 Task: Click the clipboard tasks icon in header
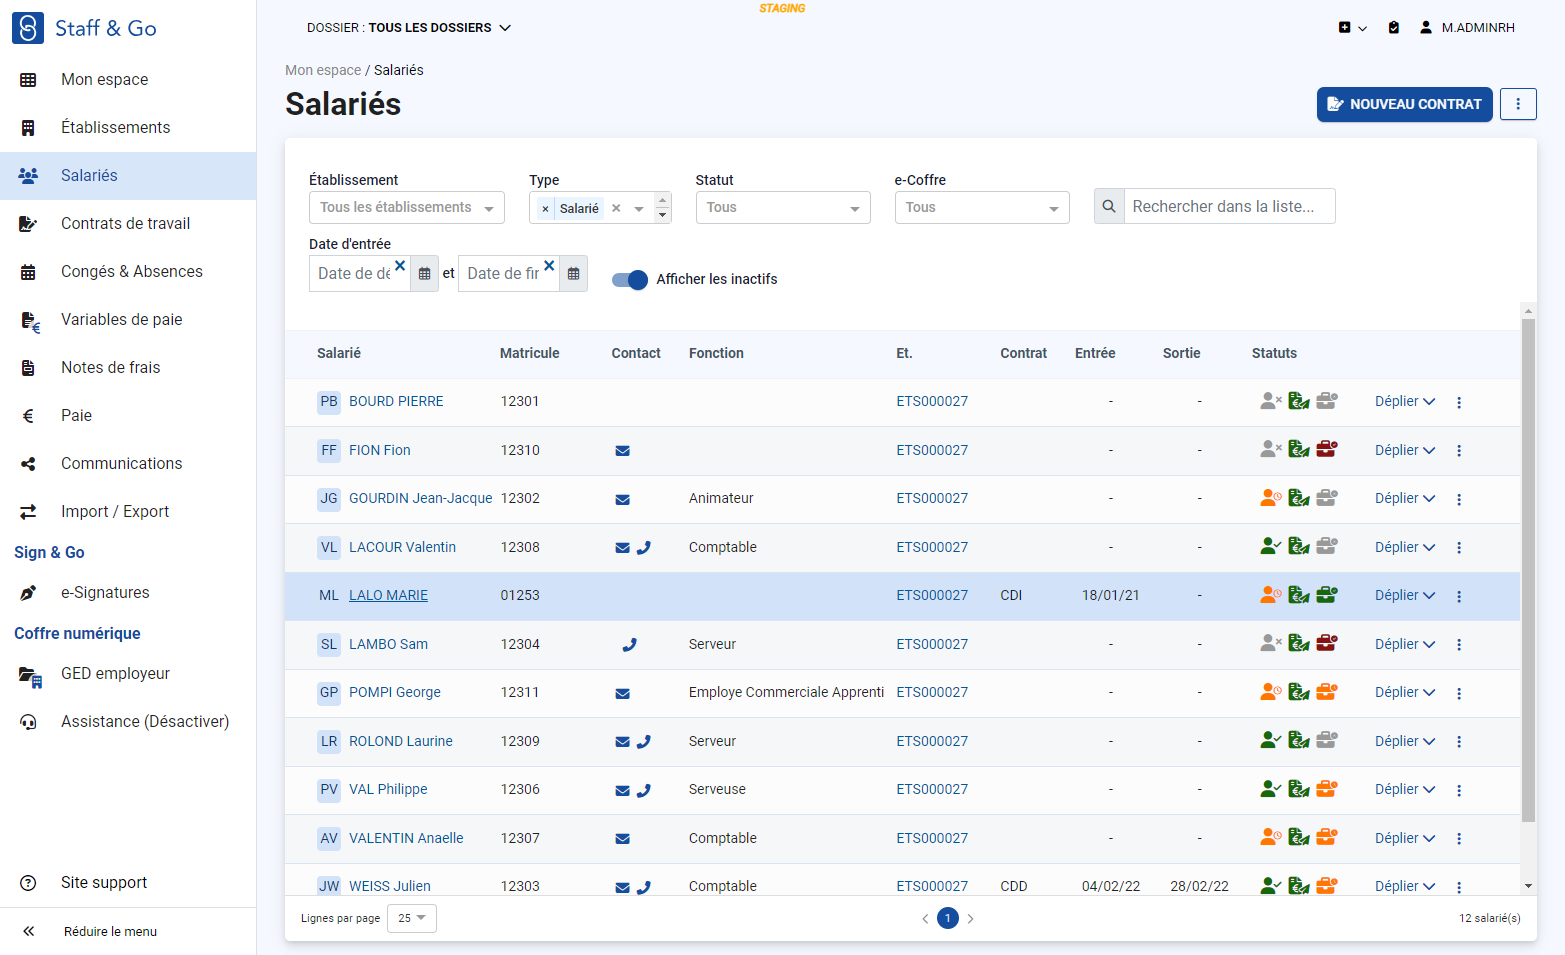point(1393,28)
